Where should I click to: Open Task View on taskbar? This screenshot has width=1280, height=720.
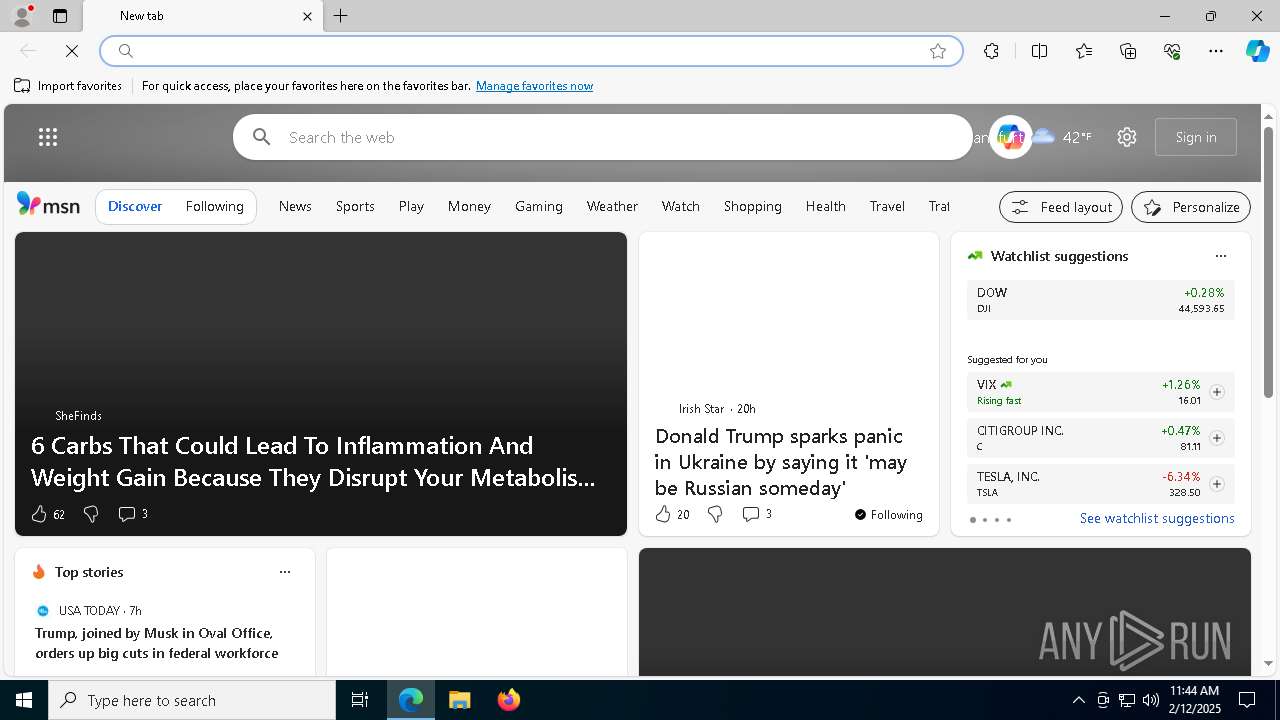click(360, 700)
